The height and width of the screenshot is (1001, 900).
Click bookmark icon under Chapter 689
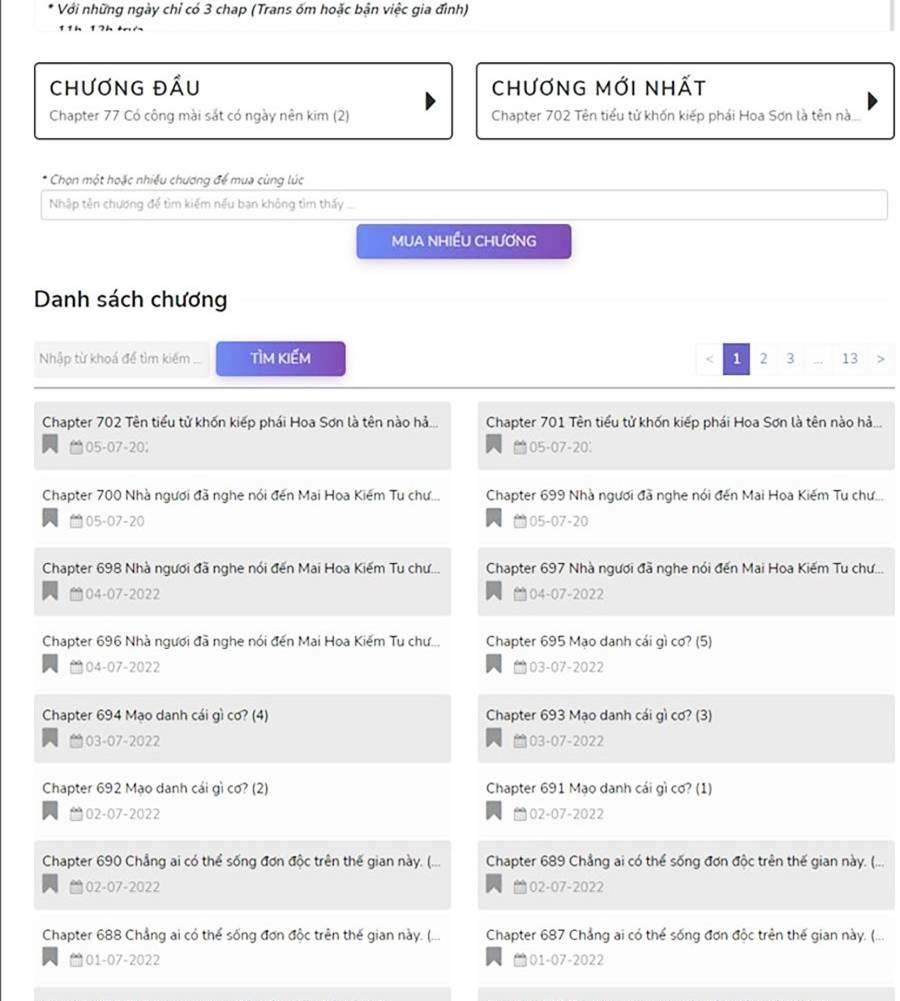click(x=494, y=885)
